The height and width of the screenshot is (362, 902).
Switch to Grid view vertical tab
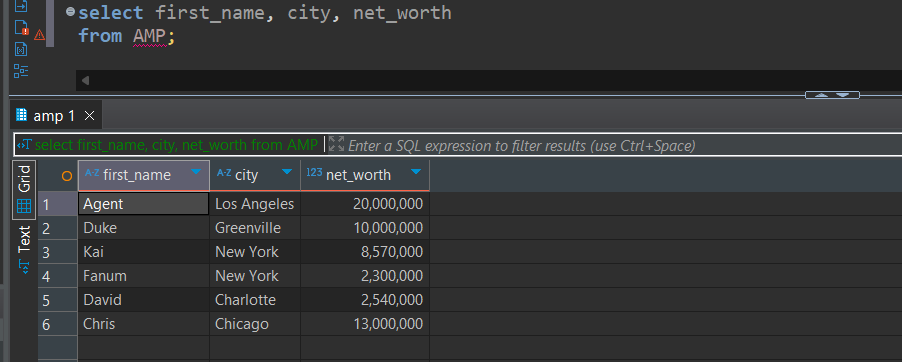[x=24, y=190]
